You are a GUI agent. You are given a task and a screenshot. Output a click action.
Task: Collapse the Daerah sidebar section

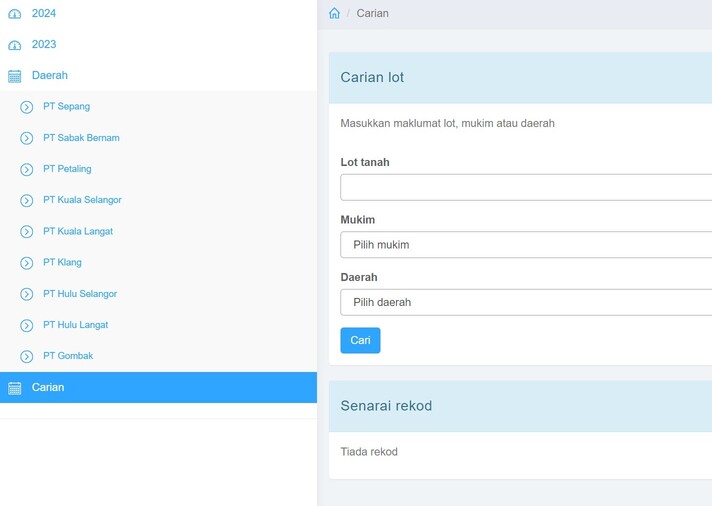(x=50, y=76)
